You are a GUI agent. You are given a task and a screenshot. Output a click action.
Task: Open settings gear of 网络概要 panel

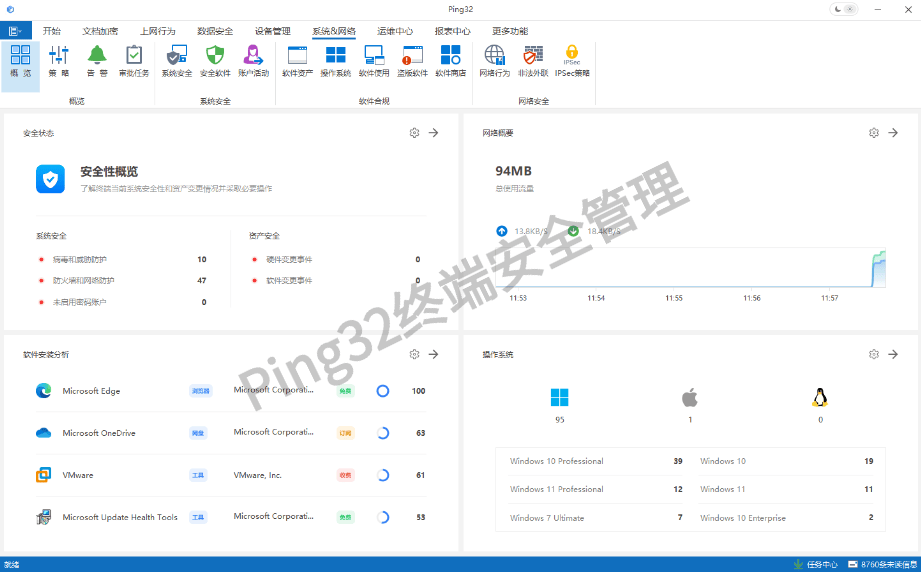[x=873, y=133]
